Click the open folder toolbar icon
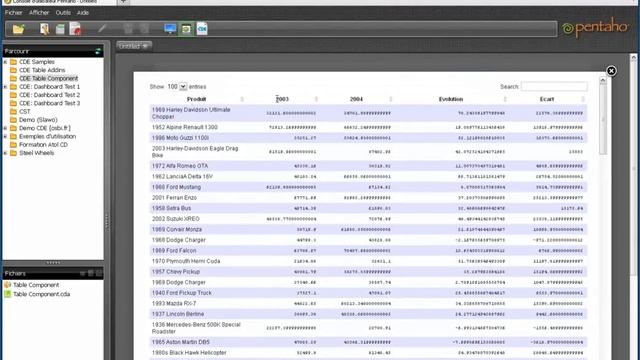Viewport: 640px width, 360px height. tap(18, 29)
